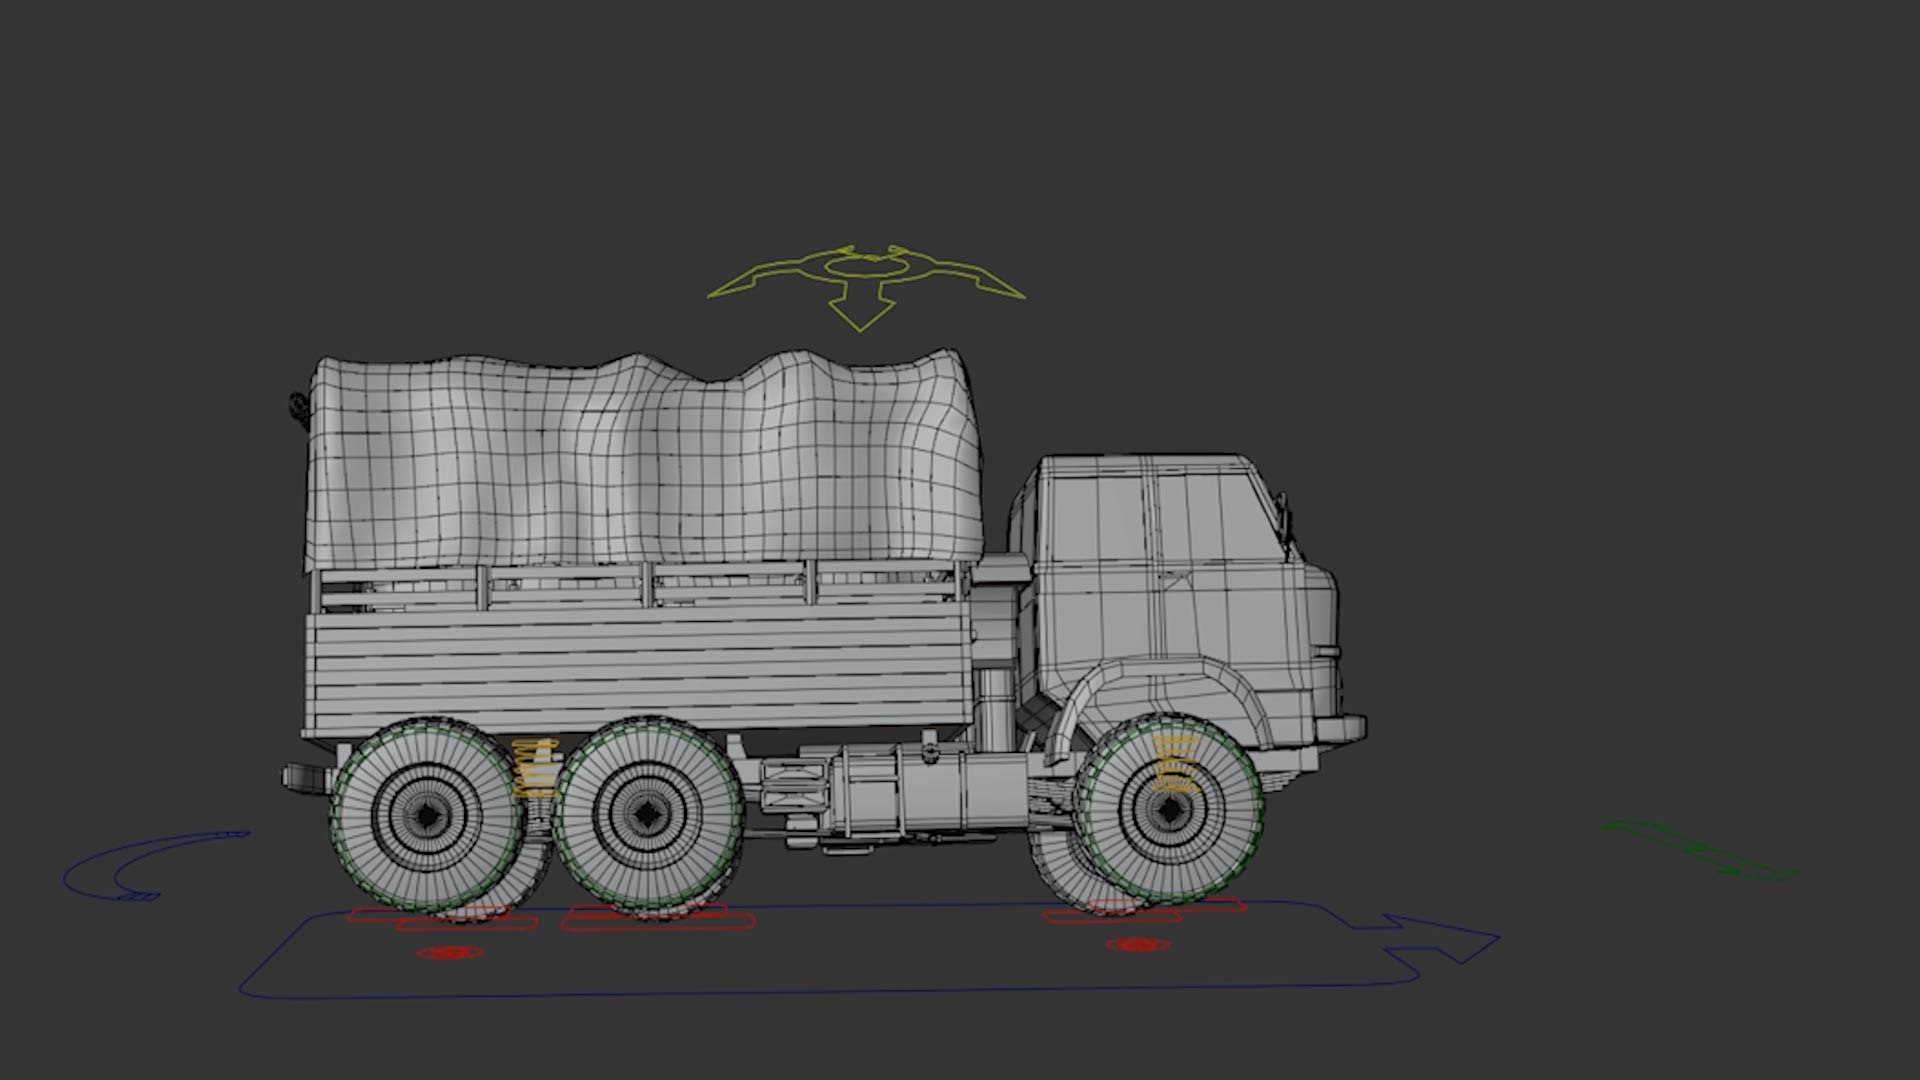Viewport: 1920px width, 1080px height.
Task: Select the blue curved control behind the truck
Action: tap(155, 866)
